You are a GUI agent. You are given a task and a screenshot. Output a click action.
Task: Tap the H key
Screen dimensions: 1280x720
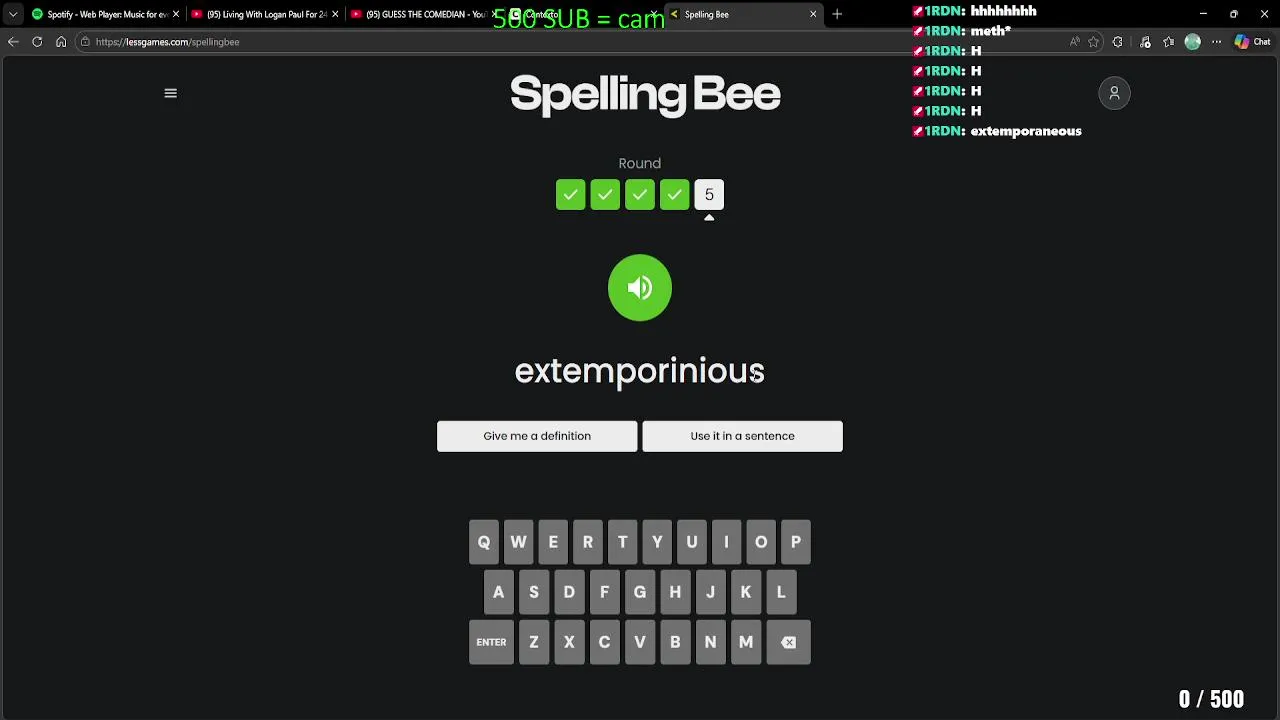coord(675,592)
